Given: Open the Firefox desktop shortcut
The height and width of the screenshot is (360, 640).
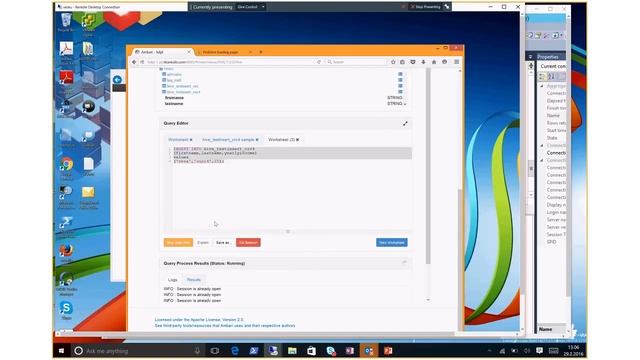Looking at the screenshot, I should (x=66, y=253).
